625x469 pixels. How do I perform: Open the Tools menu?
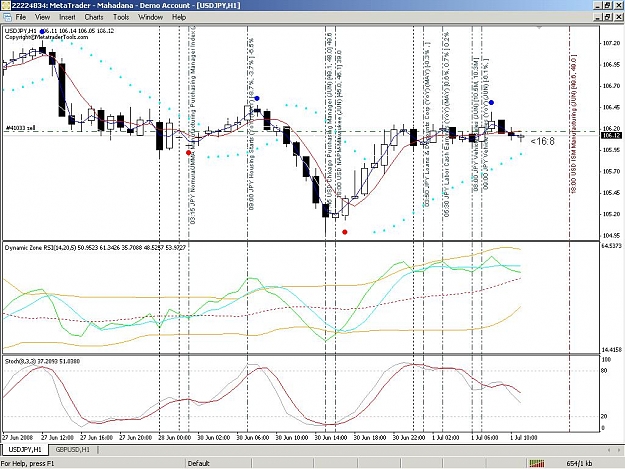(x=121, y=17)
